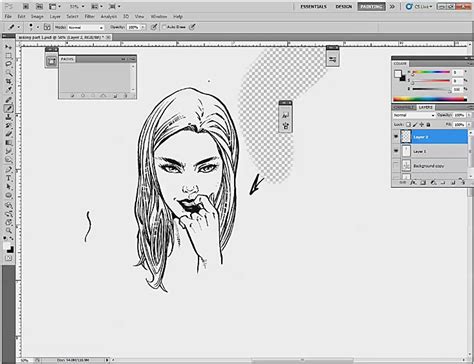This screenshot has height=364, width=474.
Task: Select the Eyedropper tool
Action: point(8,90)
